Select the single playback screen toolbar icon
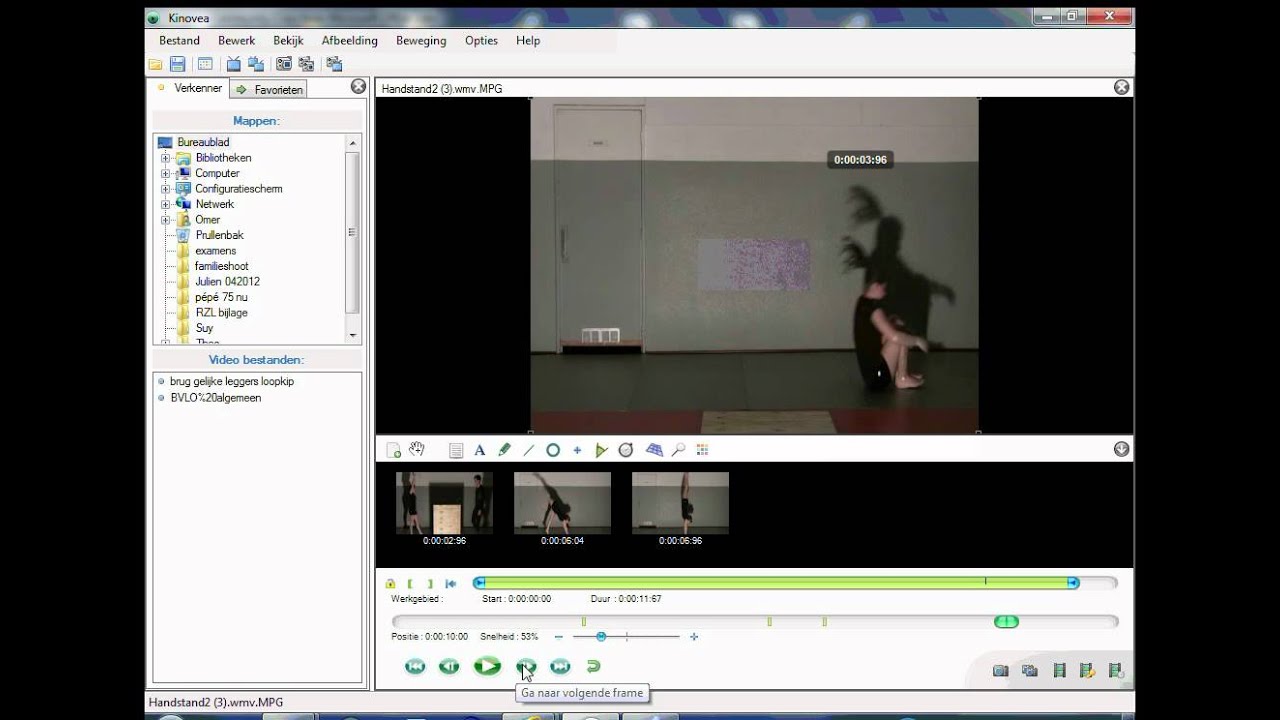This screenshot has height=720, width=1280. click(233, 64)
